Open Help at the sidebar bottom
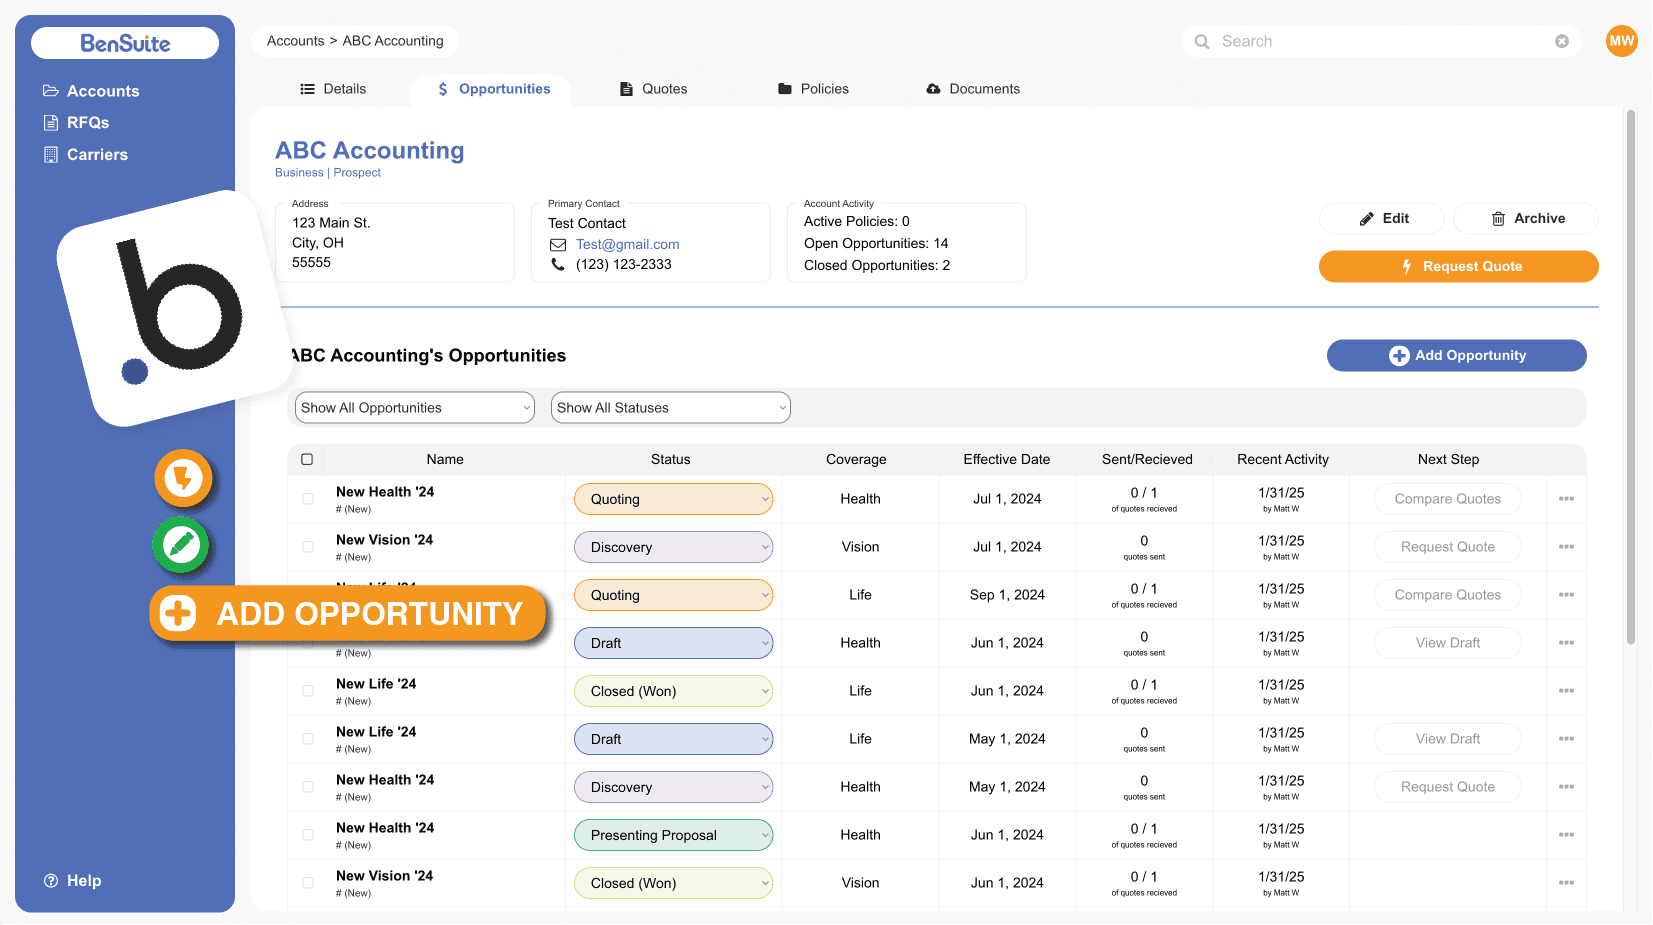This screenshot has width=1653, height=925. click(x=72, y=881)
